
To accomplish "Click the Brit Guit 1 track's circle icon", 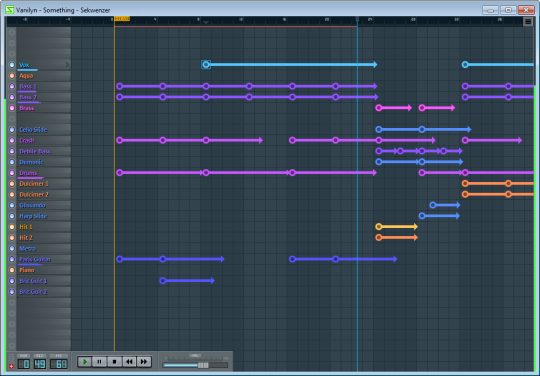I will (12, 281).
